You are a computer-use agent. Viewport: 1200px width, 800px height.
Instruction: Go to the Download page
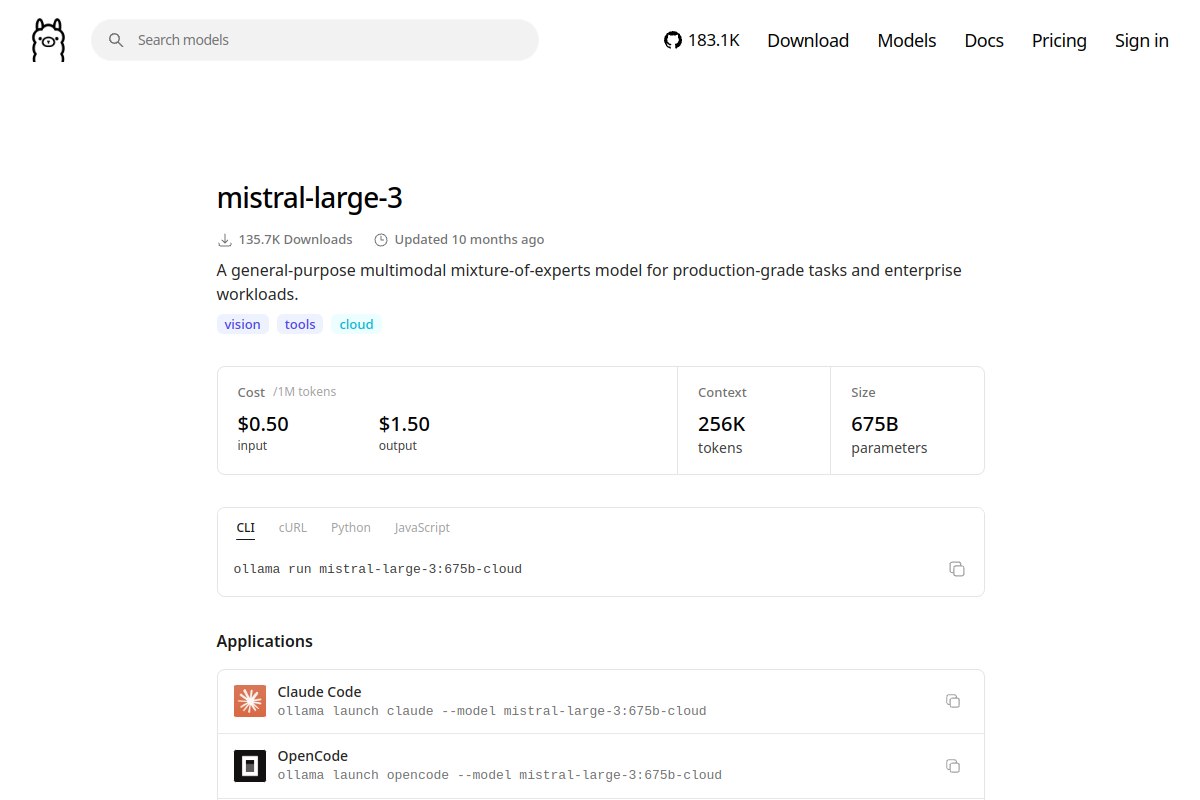[808, 40]
